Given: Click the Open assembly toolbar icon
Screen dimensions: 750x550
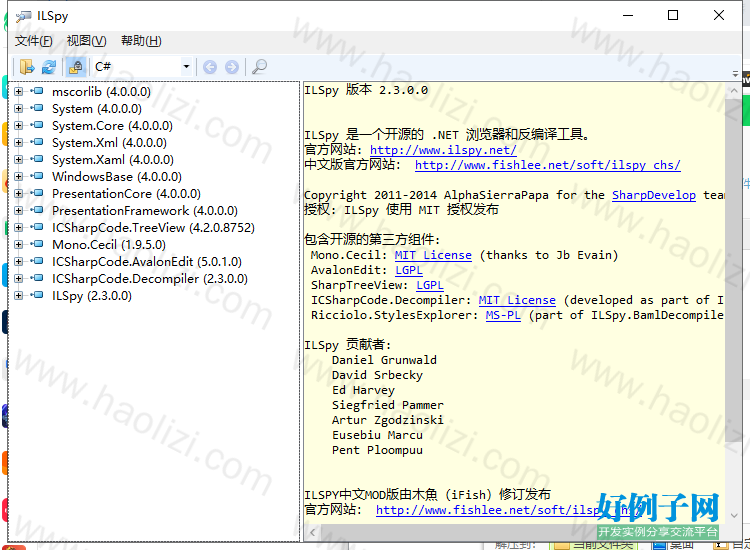Looking at the screenshot, I should point(27,67).
